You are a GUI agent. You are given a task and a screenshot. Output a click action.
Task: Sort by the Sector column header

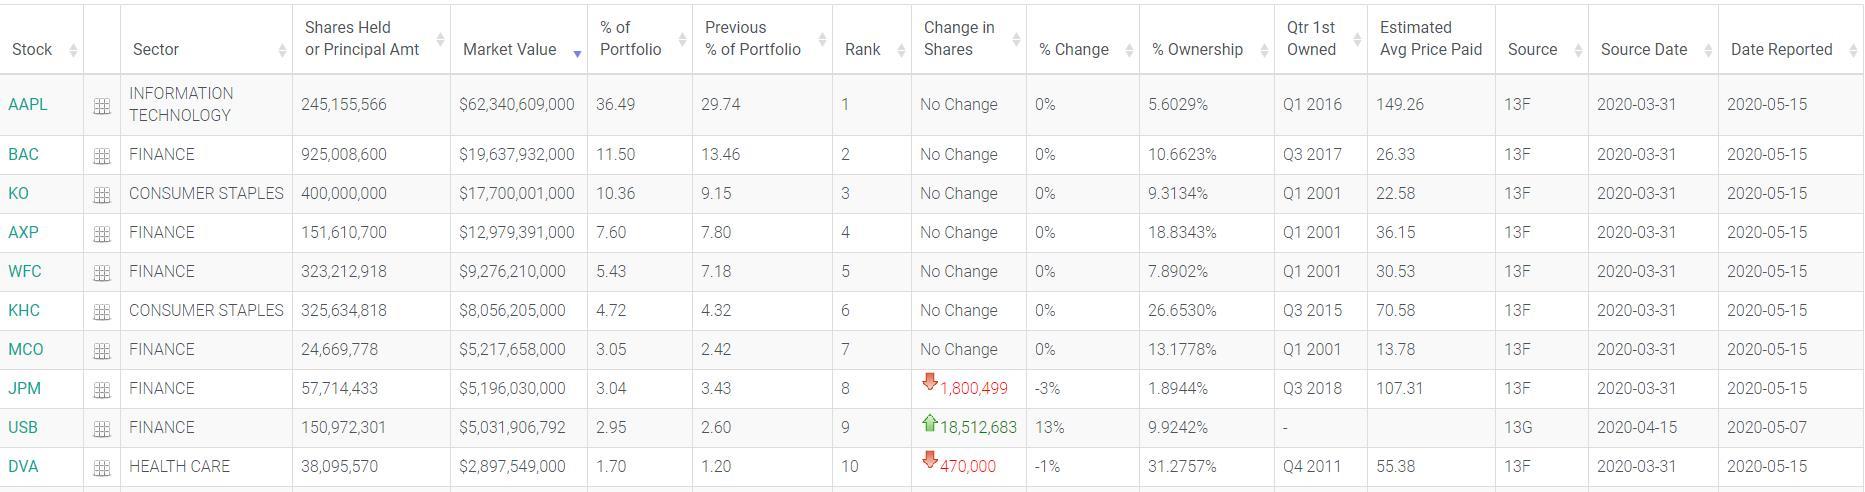point(156,49)
